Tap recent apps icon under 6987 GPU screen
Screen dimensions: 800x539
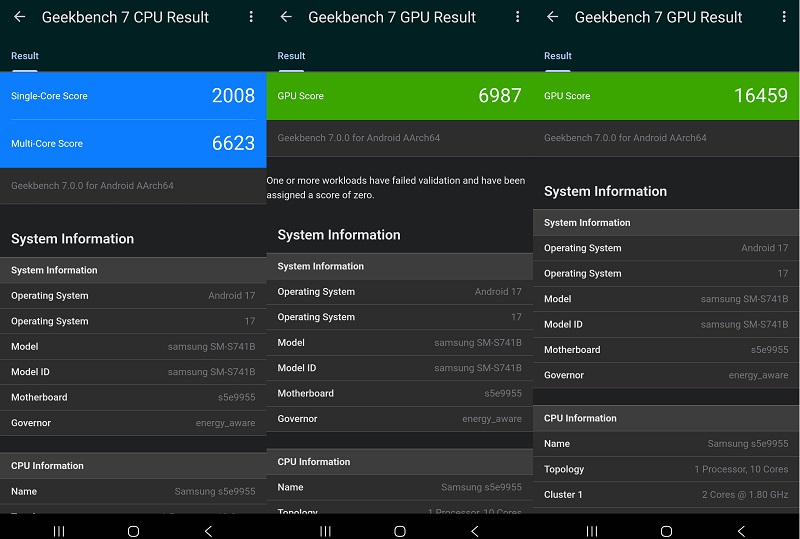pos(326,531)
